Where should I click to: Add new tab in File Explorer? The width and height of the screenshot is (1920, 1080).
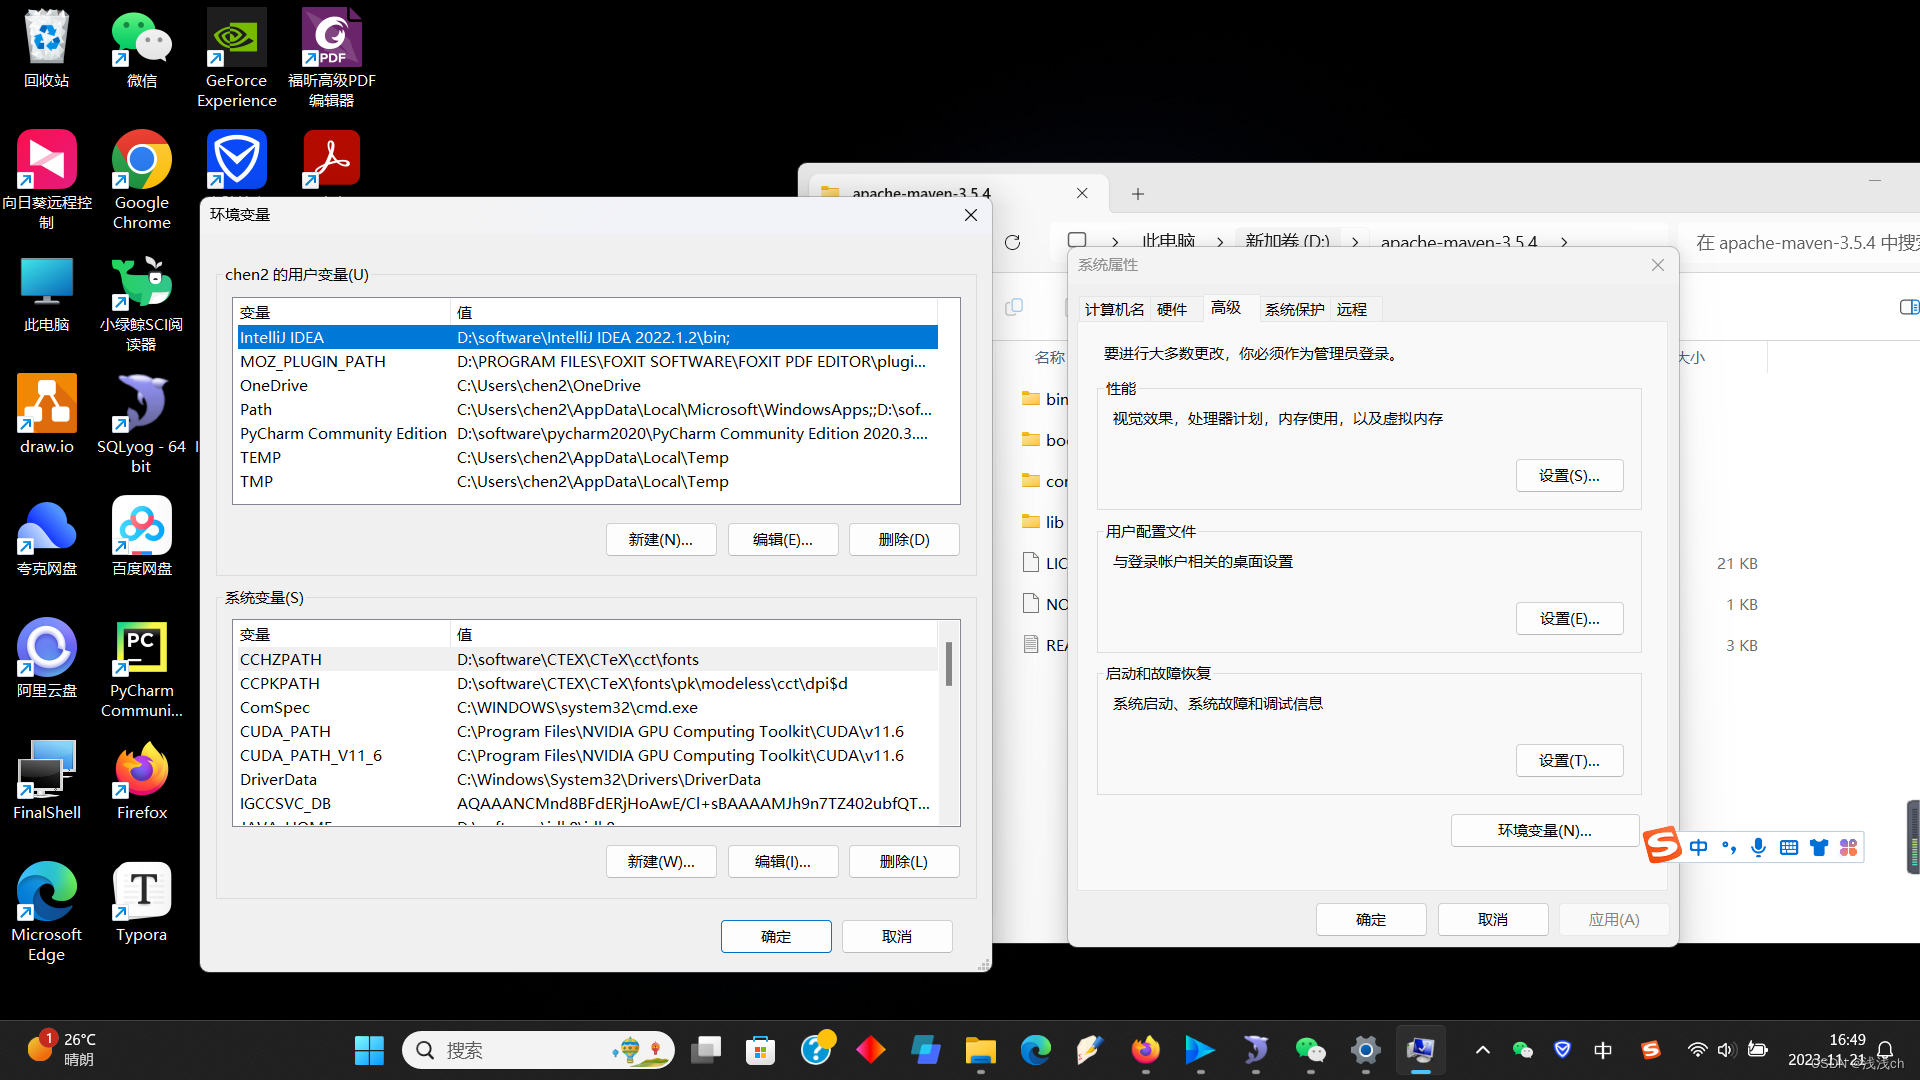click(x=1138, y=194)
